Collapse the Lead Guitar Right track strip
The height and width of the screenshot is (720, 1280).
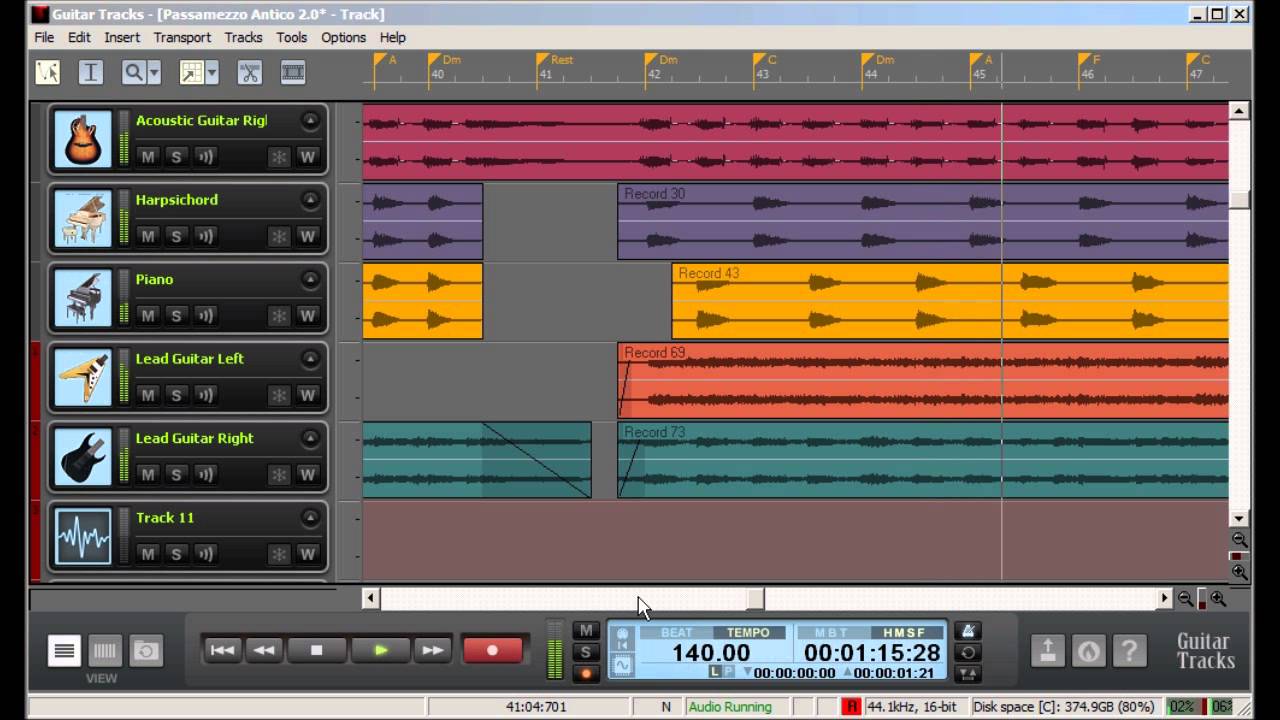pos(310,438)
